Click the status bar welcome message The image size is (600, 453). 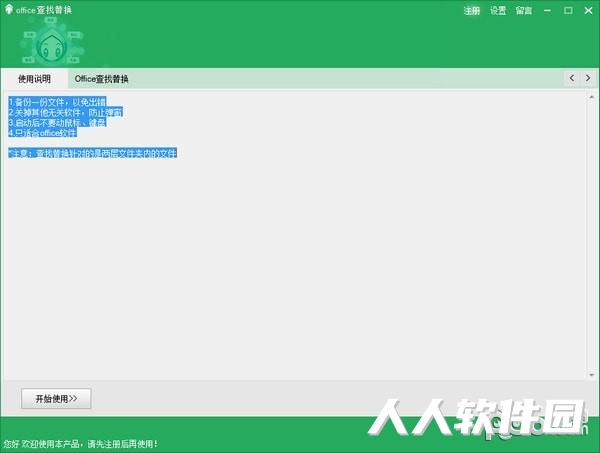(80, 444)
